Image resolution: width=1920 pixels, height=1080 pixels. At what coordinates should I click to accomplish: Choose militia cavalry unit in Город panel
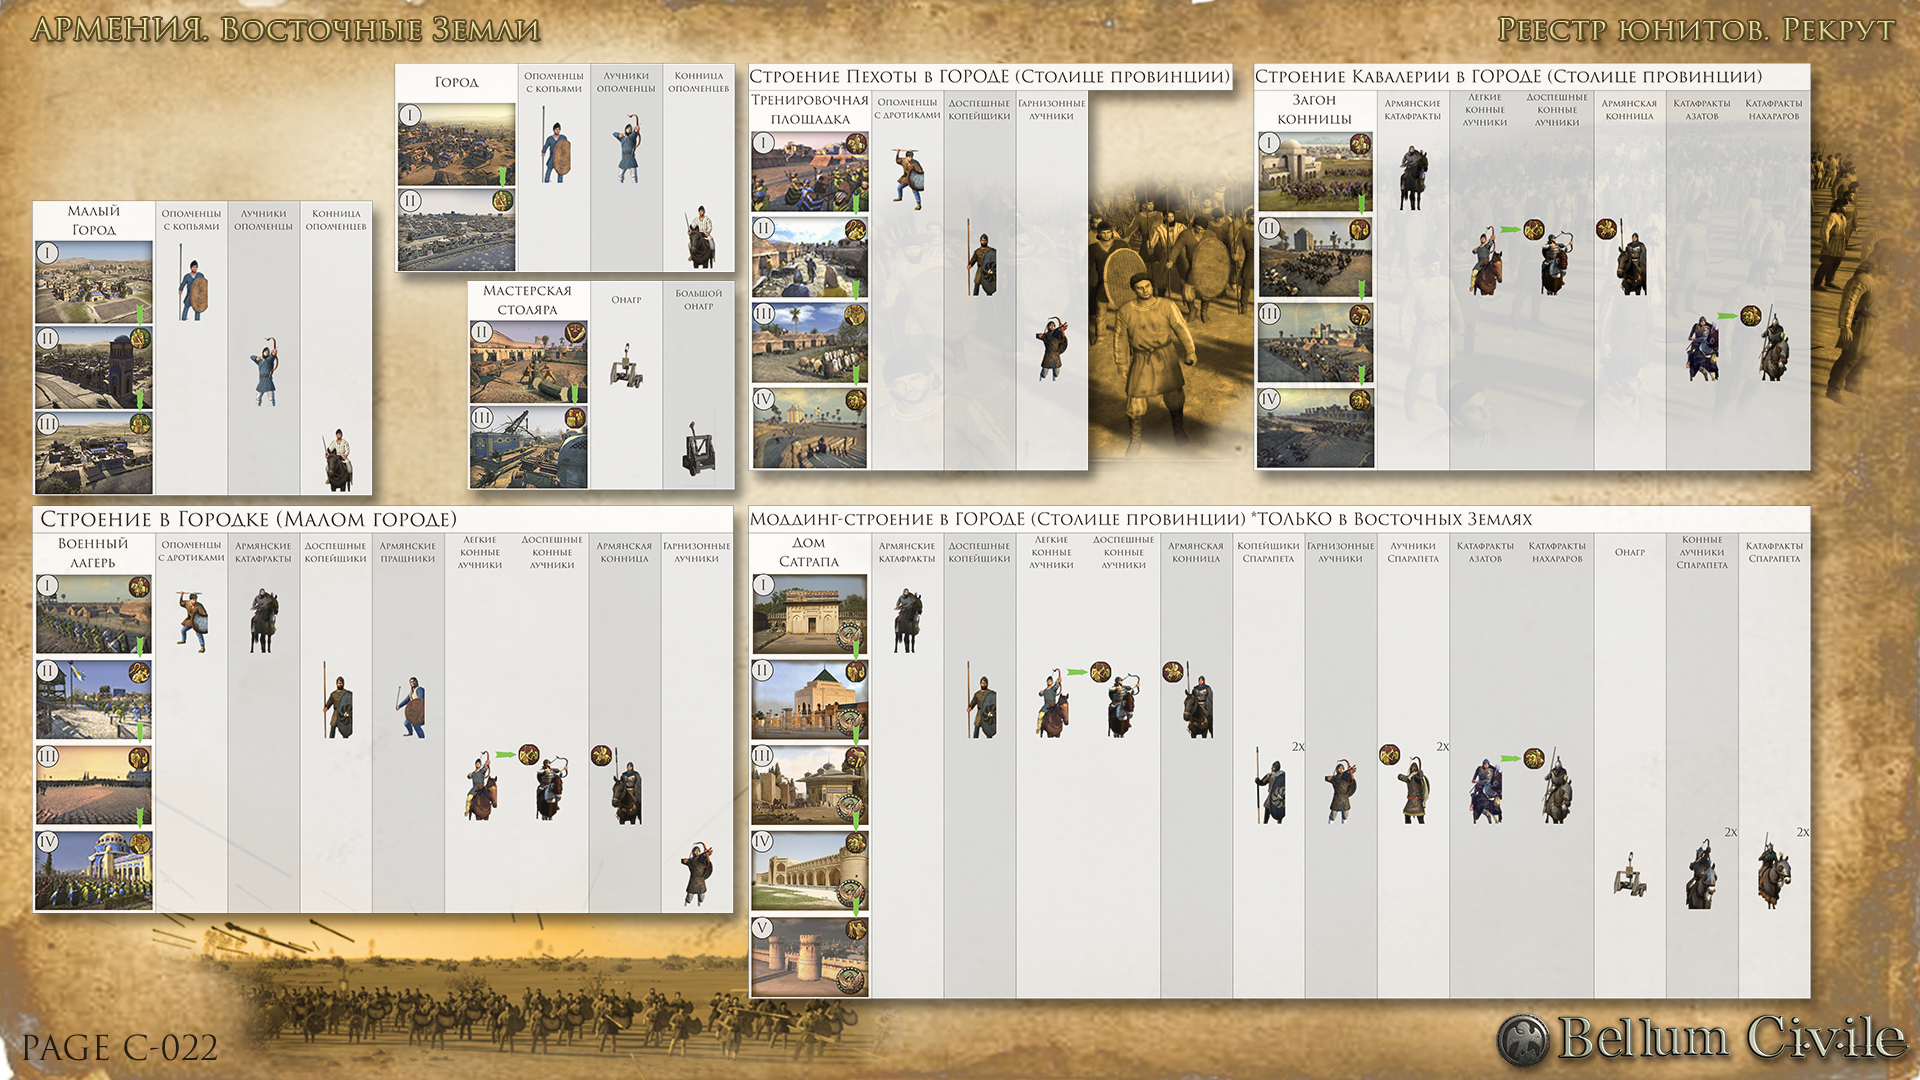(x=701, y=237)
